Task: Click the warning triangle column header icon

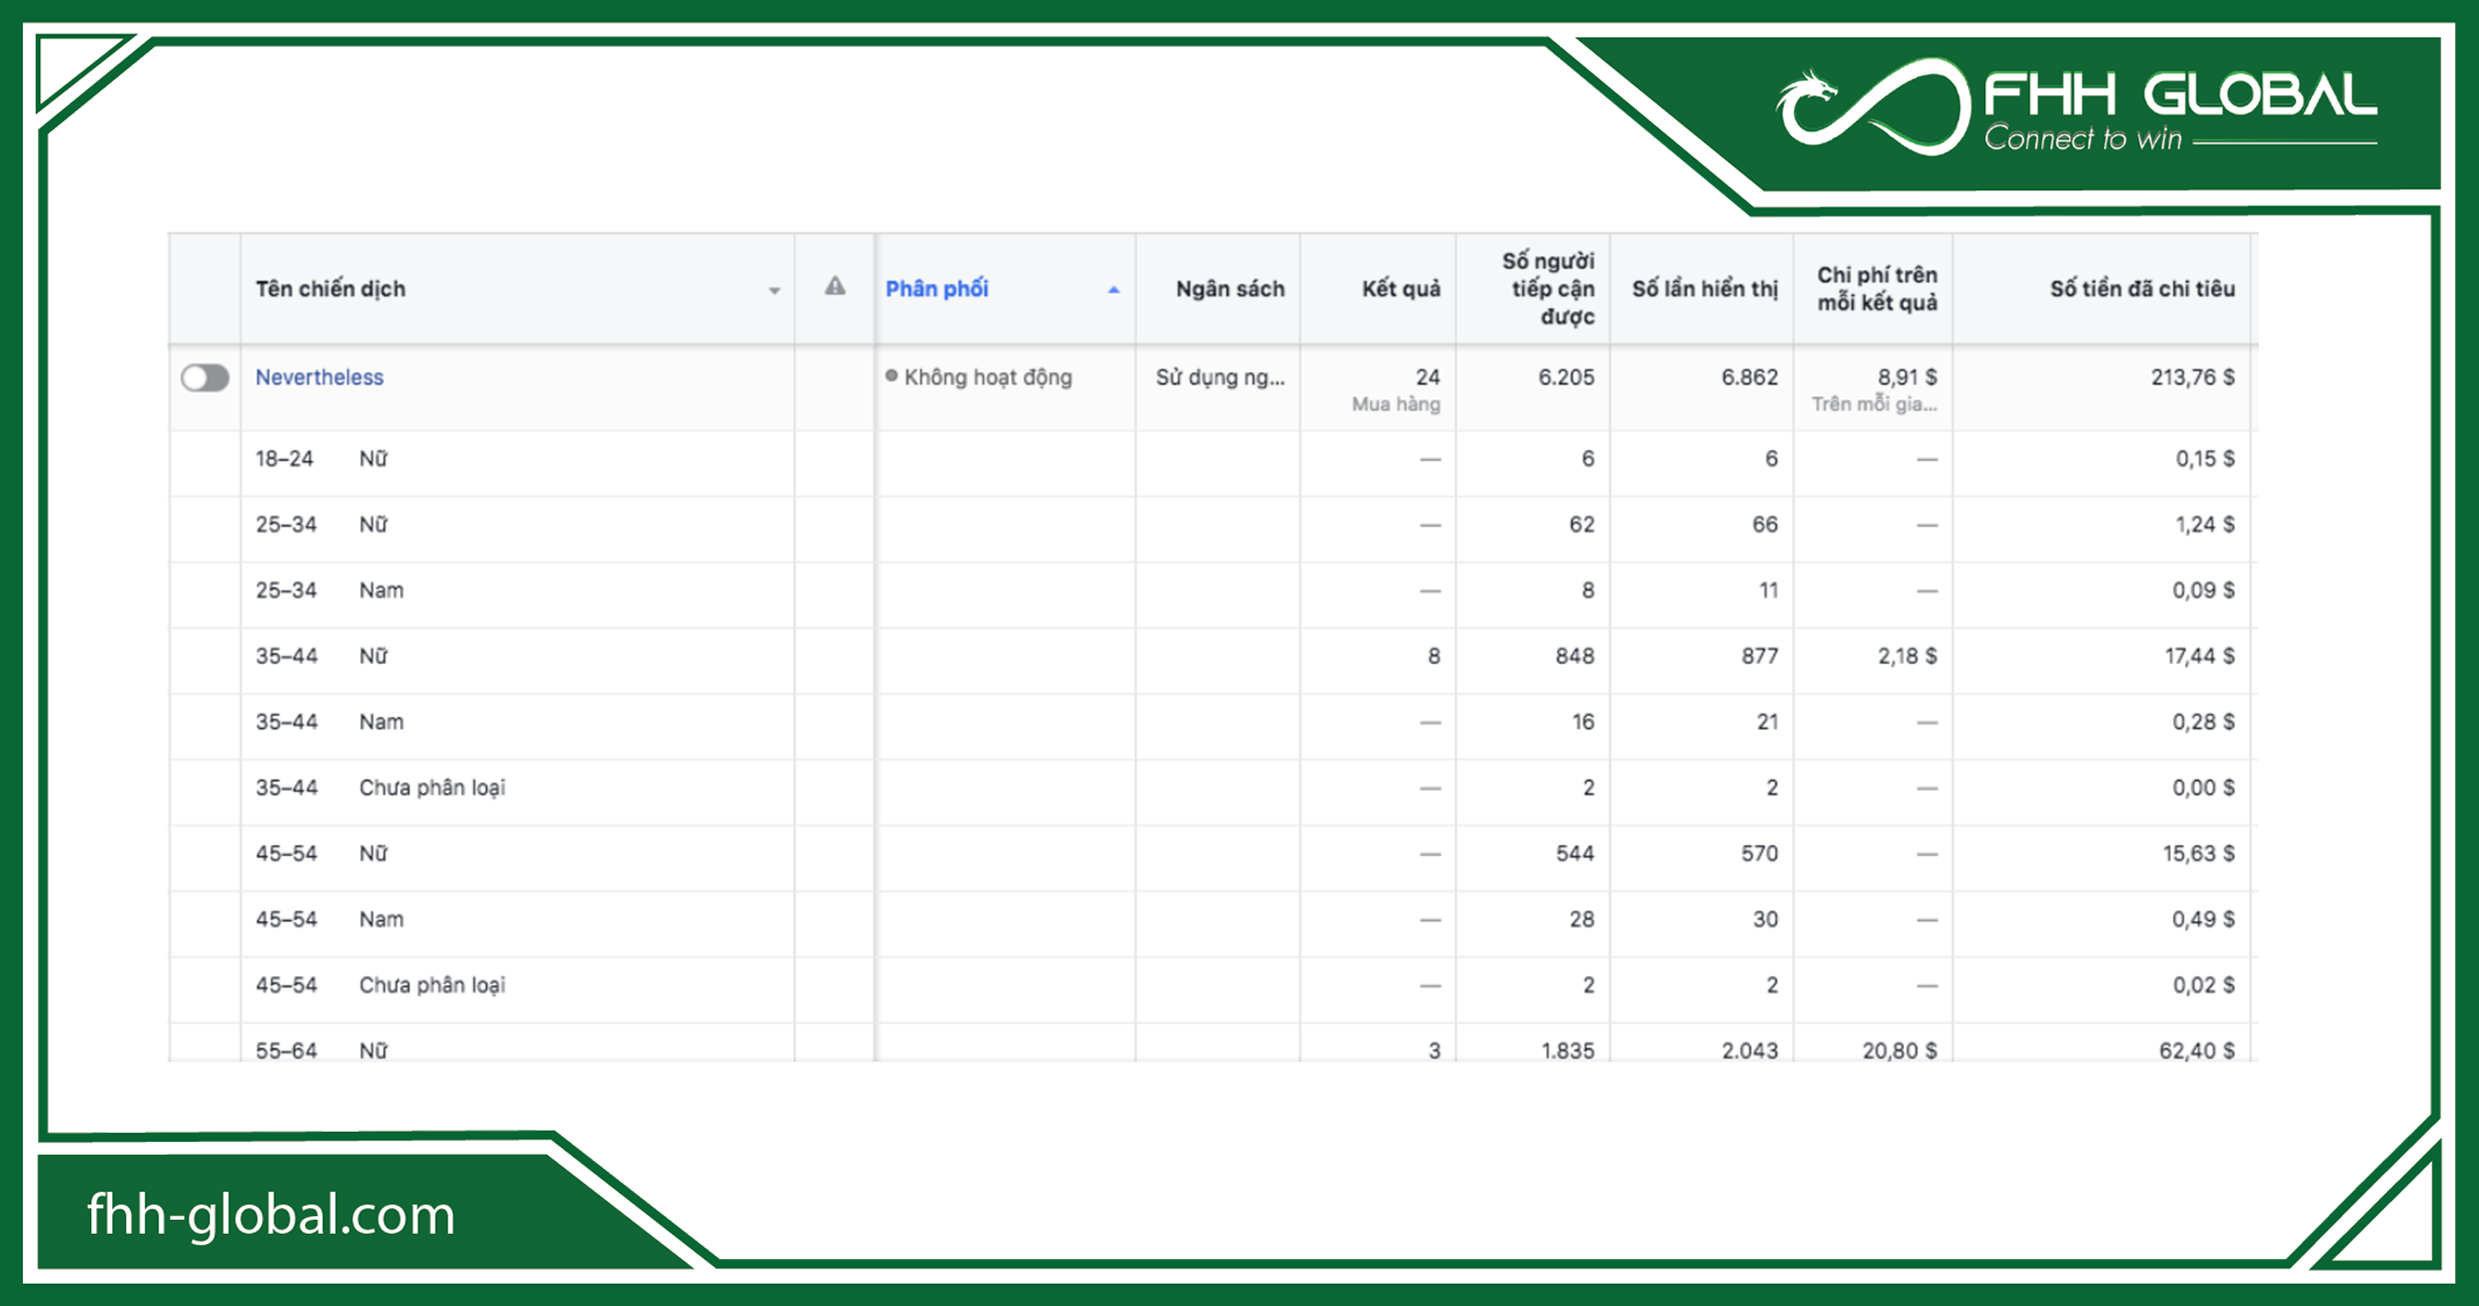Action: (836, 289)
